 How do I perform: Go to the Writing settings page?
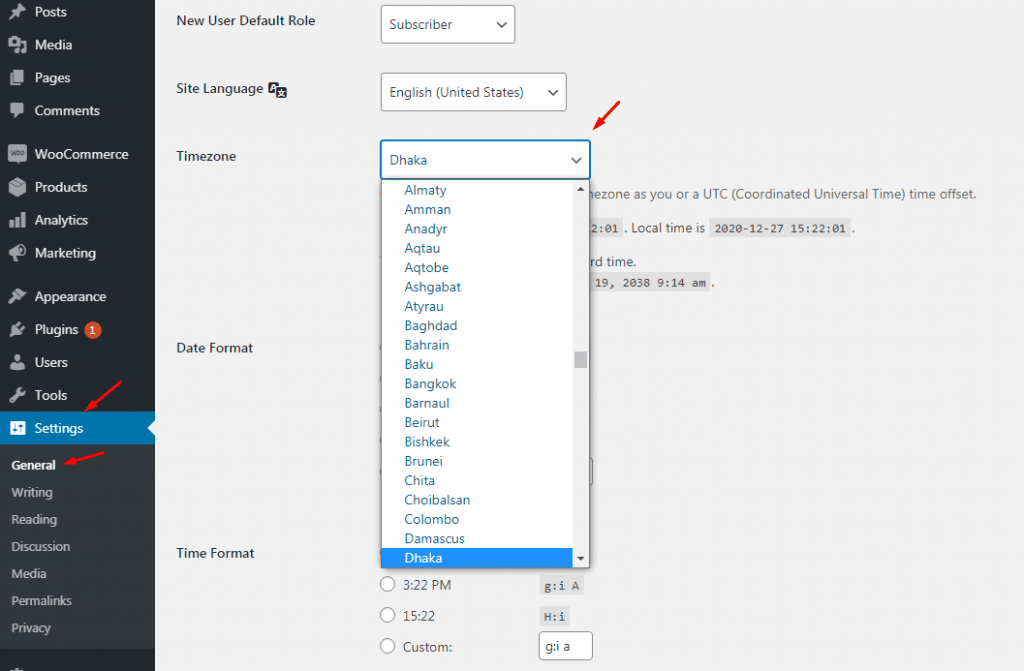(x=32, y=493)
